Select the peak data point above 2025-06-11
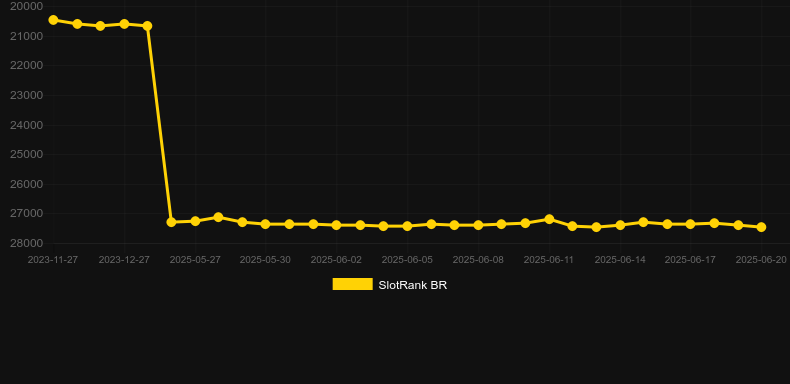Screen dimensions: 790x384 pyautogui.click(x=549, y=219)
